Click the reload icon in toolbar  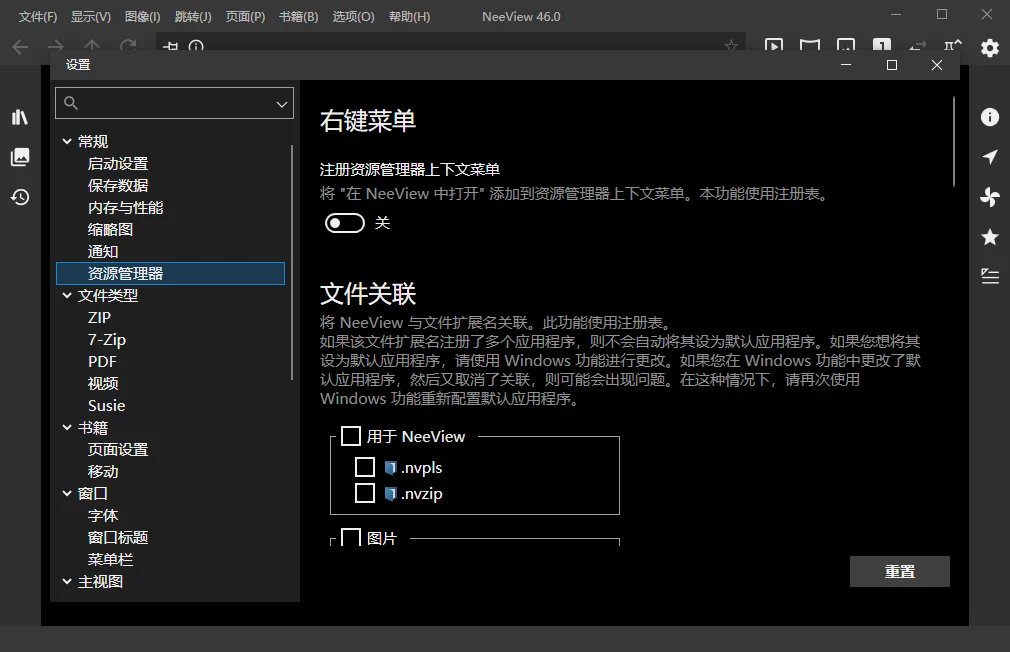click(128, 46)
